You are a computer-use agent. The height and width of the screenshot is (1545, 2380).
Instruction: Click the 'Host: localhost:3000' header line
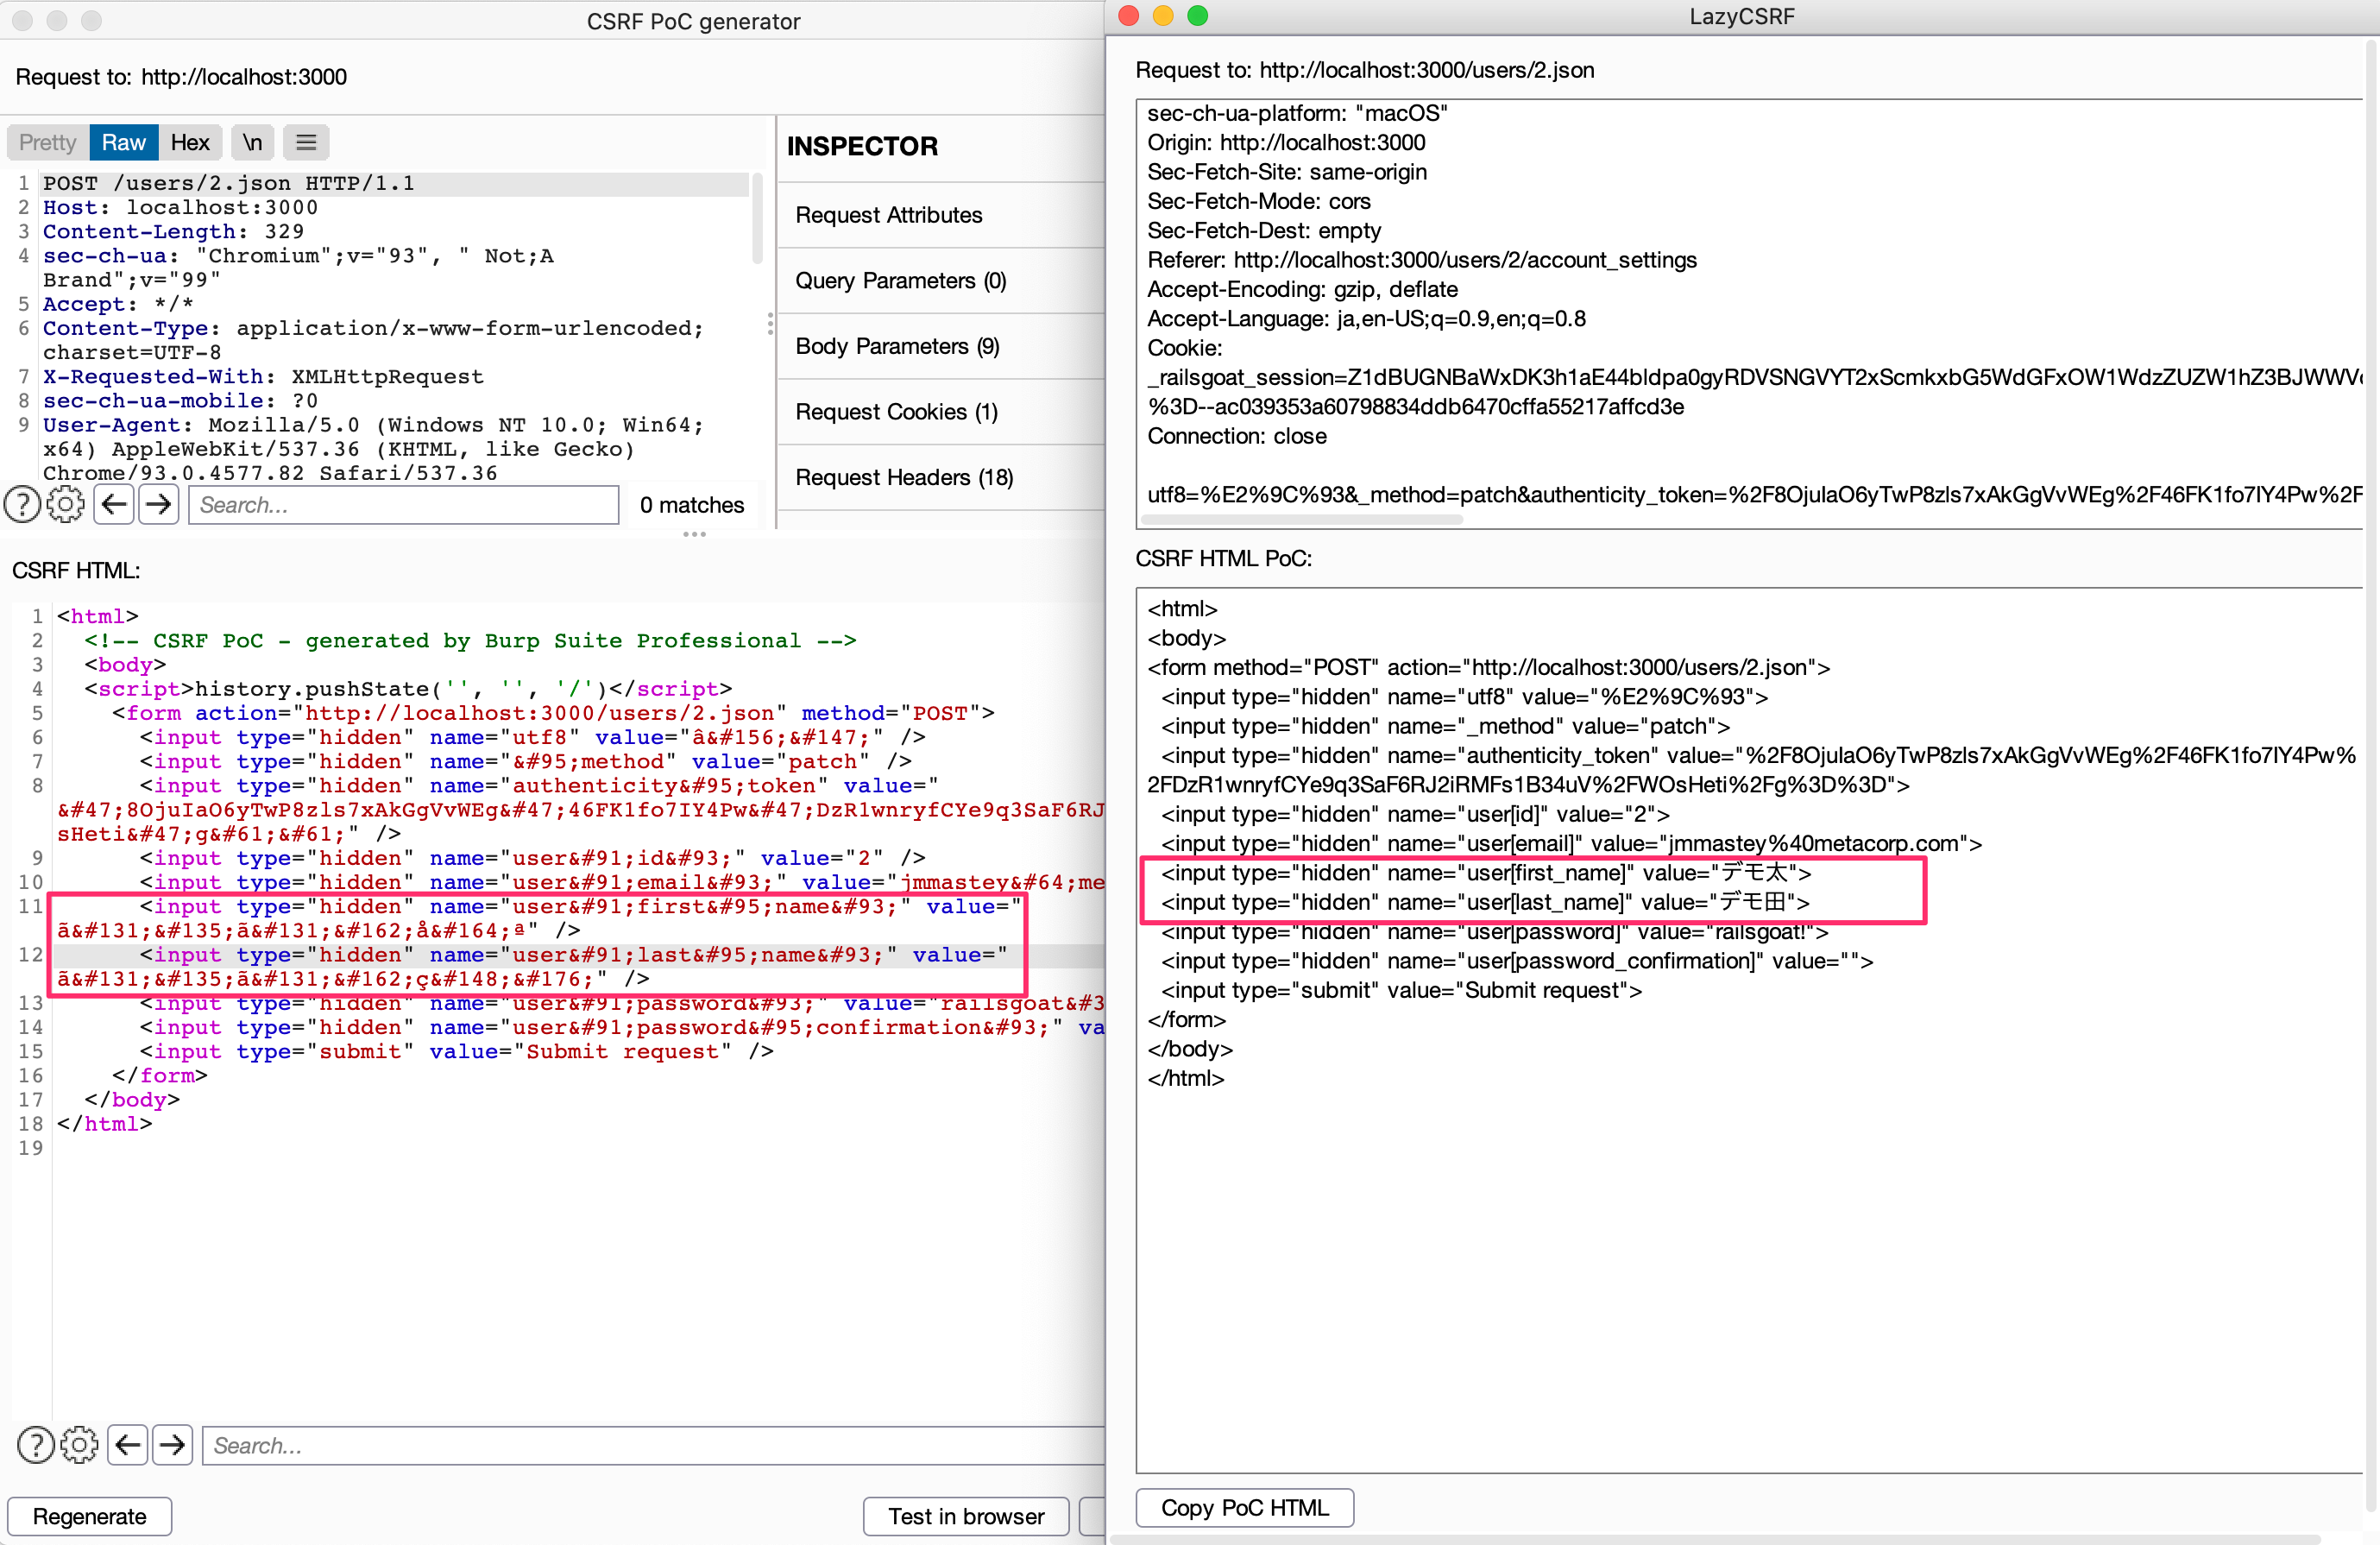click(180, 207)
